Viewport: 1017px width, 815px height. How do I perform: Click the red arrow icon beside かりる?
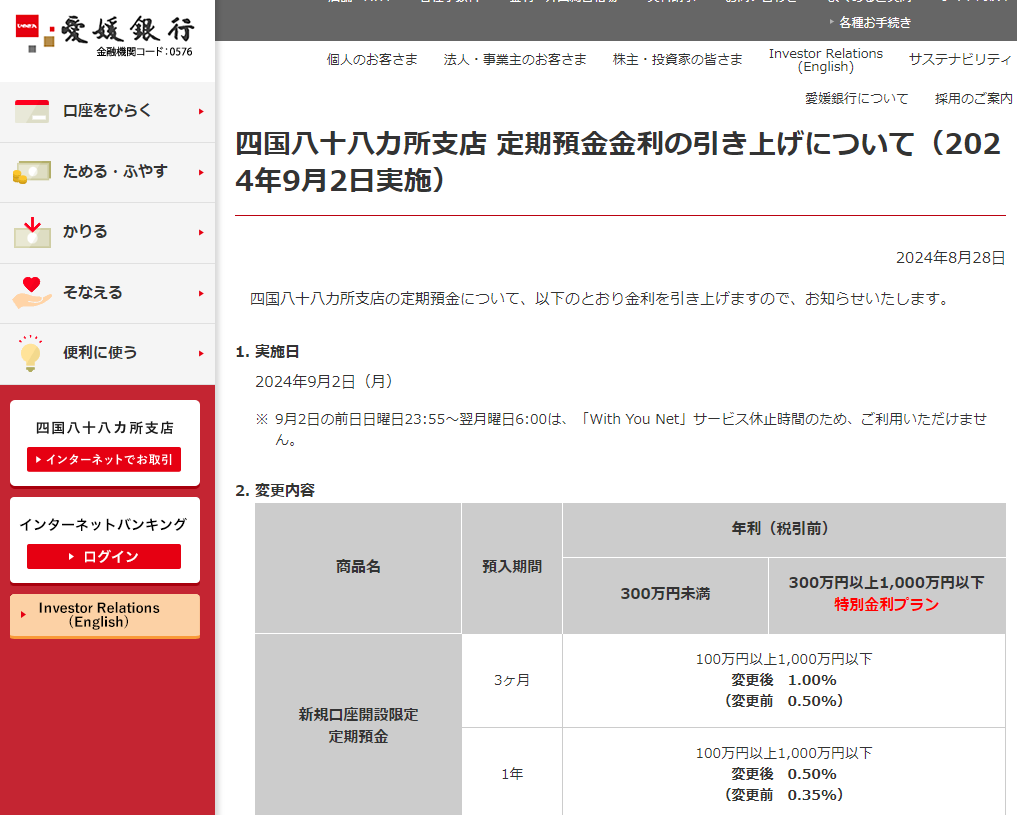pyautogui.click(x=32, y=233)
